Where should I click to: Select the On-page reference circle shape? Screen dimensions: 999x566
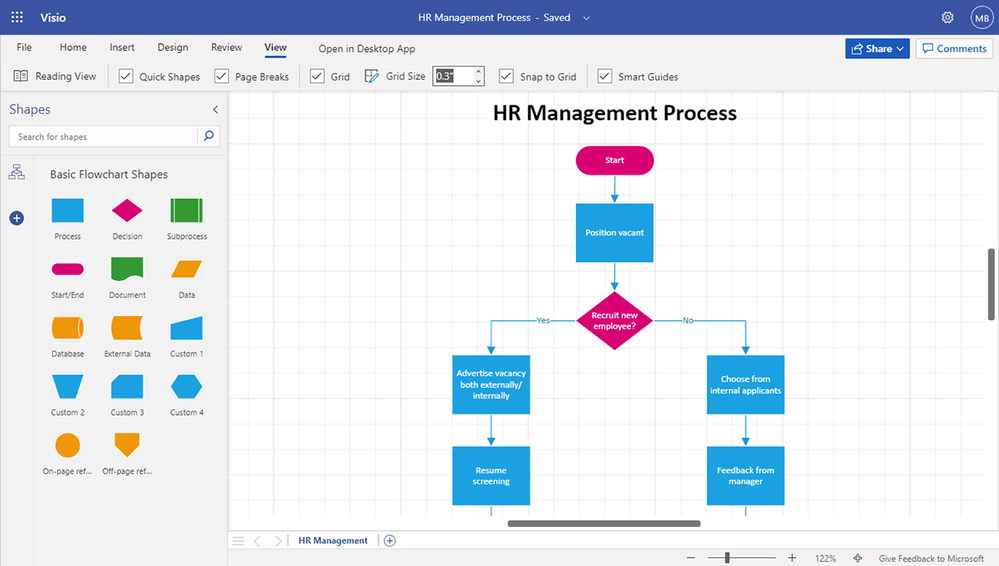(x=68, y=445)
